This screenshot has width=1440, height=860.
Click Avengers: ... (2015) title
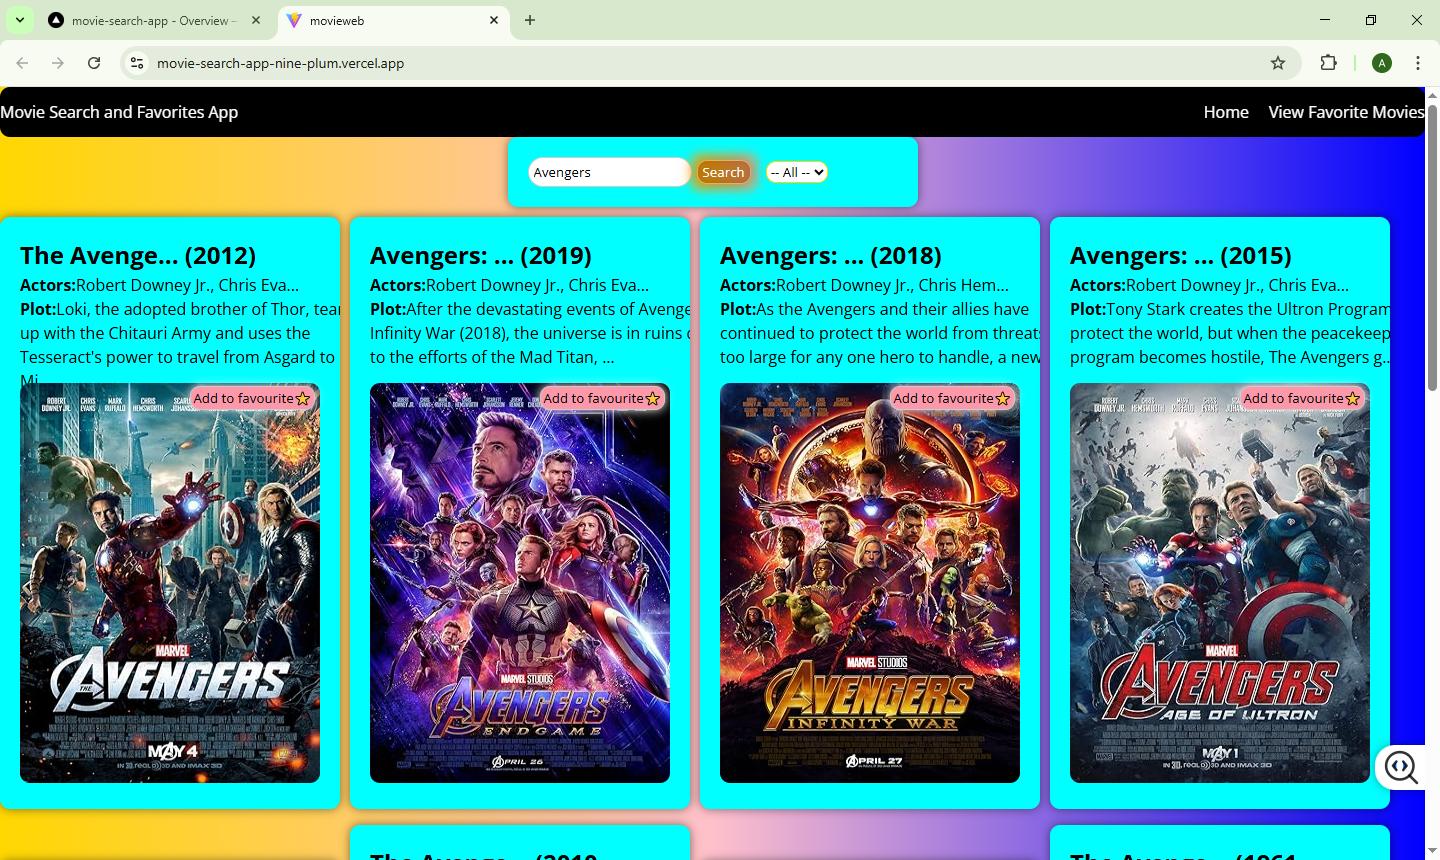[x=1181, y=255]
